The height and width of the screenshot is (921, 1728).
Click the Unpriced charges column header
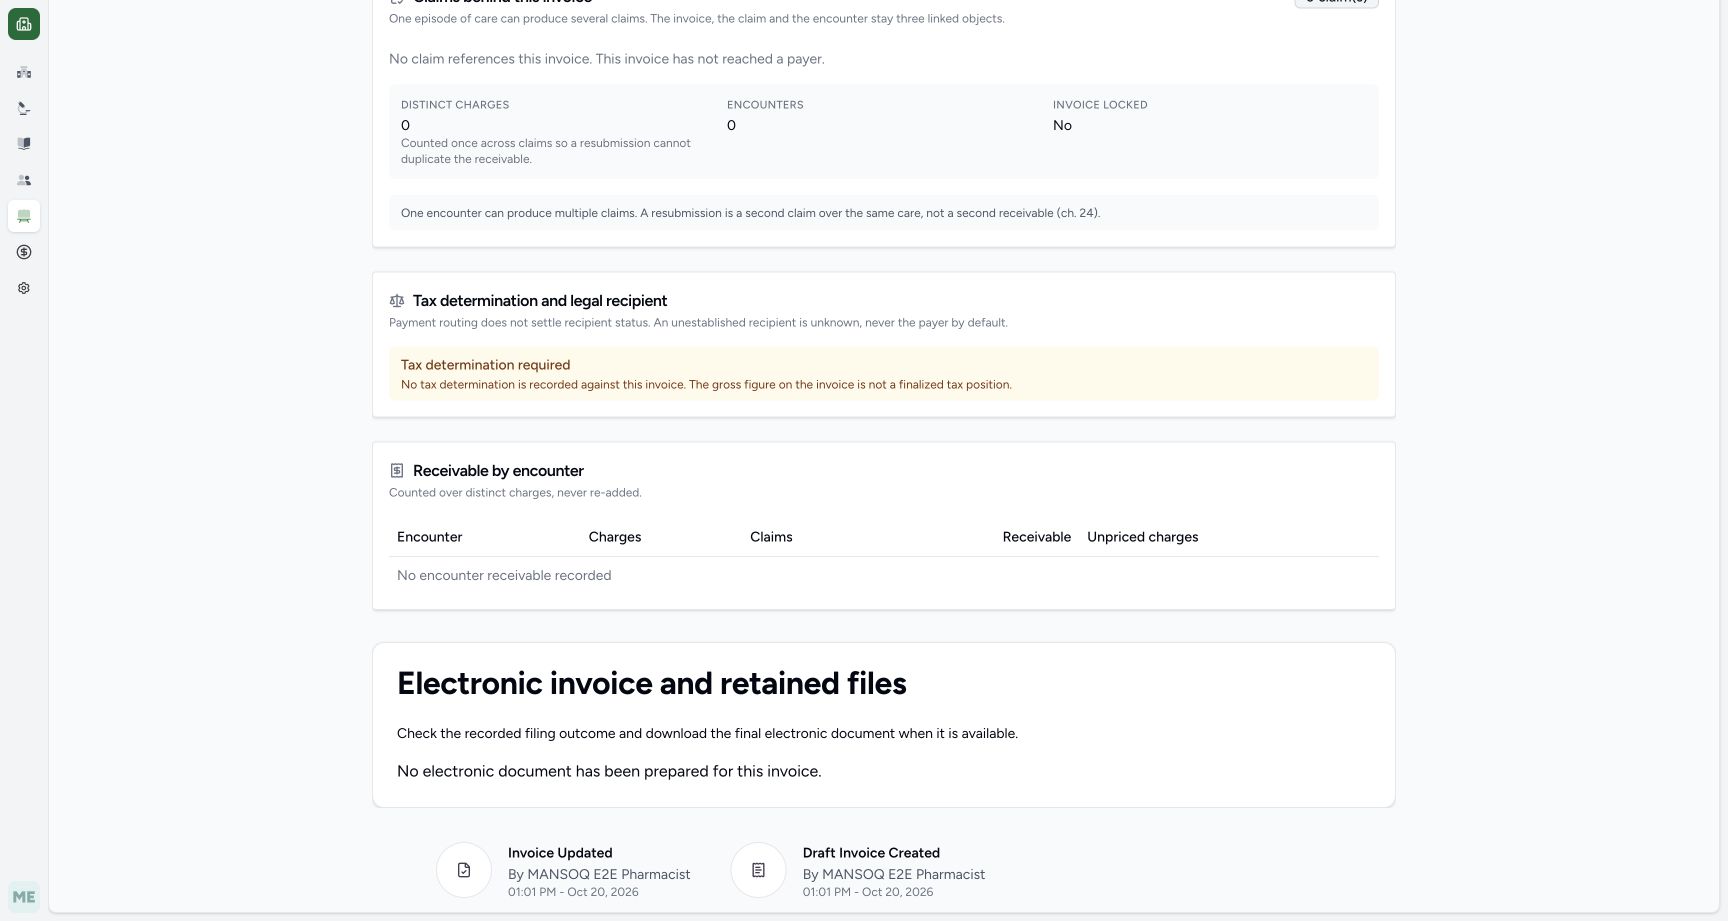pyautogui.click(x=1143, y=537)
